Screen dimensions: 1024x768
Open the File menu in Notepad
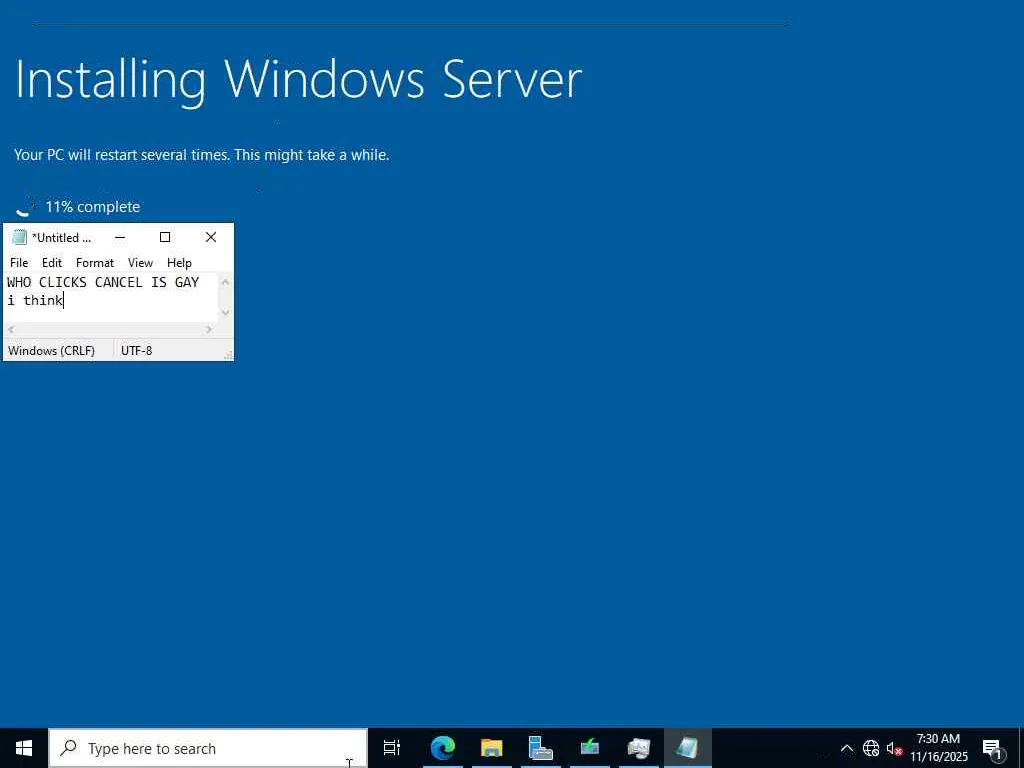pos(19,263)
